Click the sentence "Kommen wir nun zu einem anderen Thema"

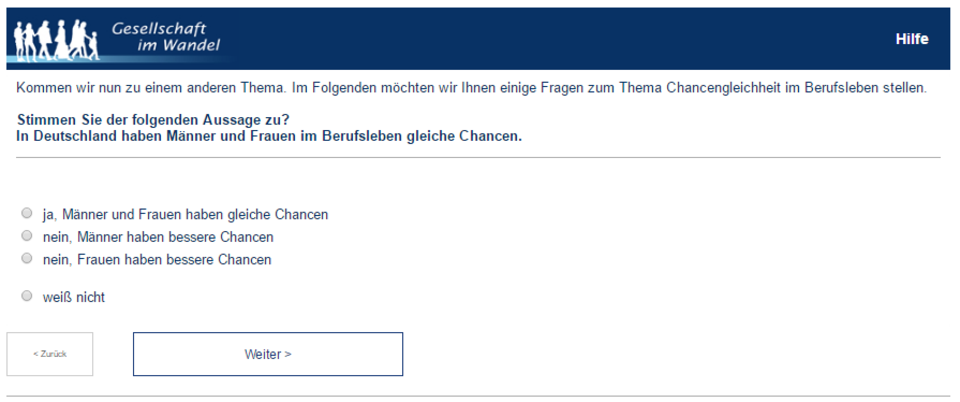click(x=151, y=88)
